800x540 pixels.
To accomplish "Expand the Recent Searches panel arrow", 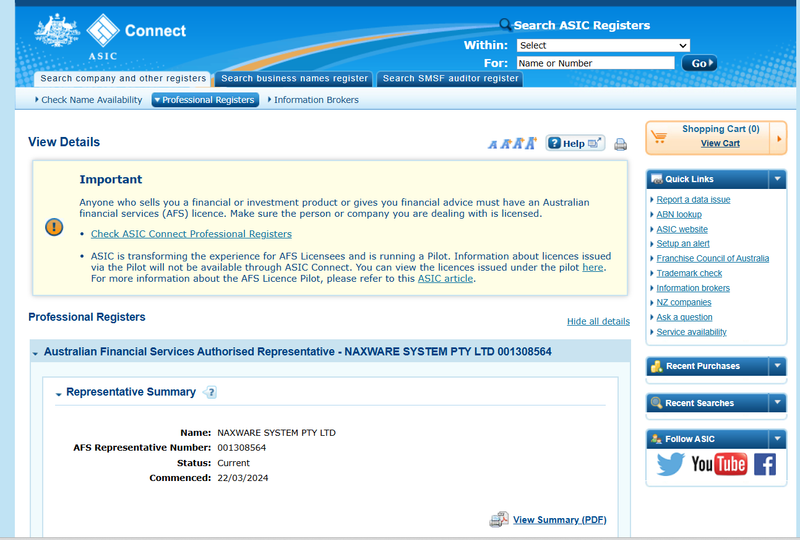I will (778, 403).
